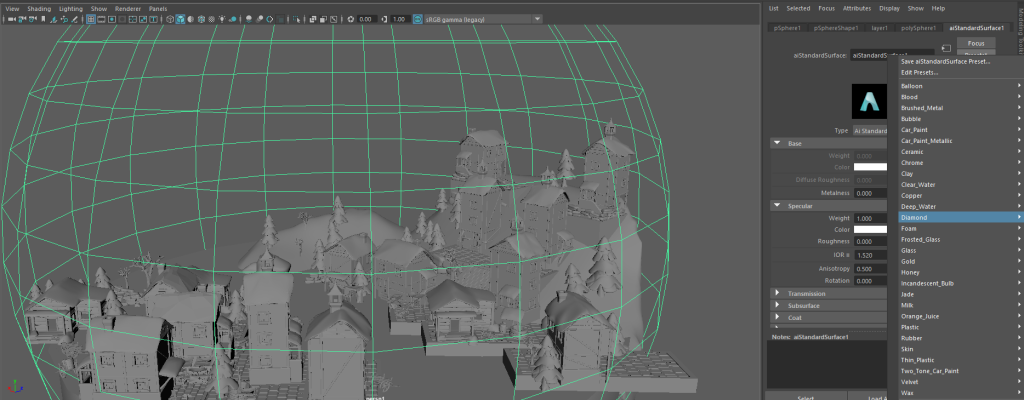Click the Arnold material swatch thumbnail

click(869, 101)
